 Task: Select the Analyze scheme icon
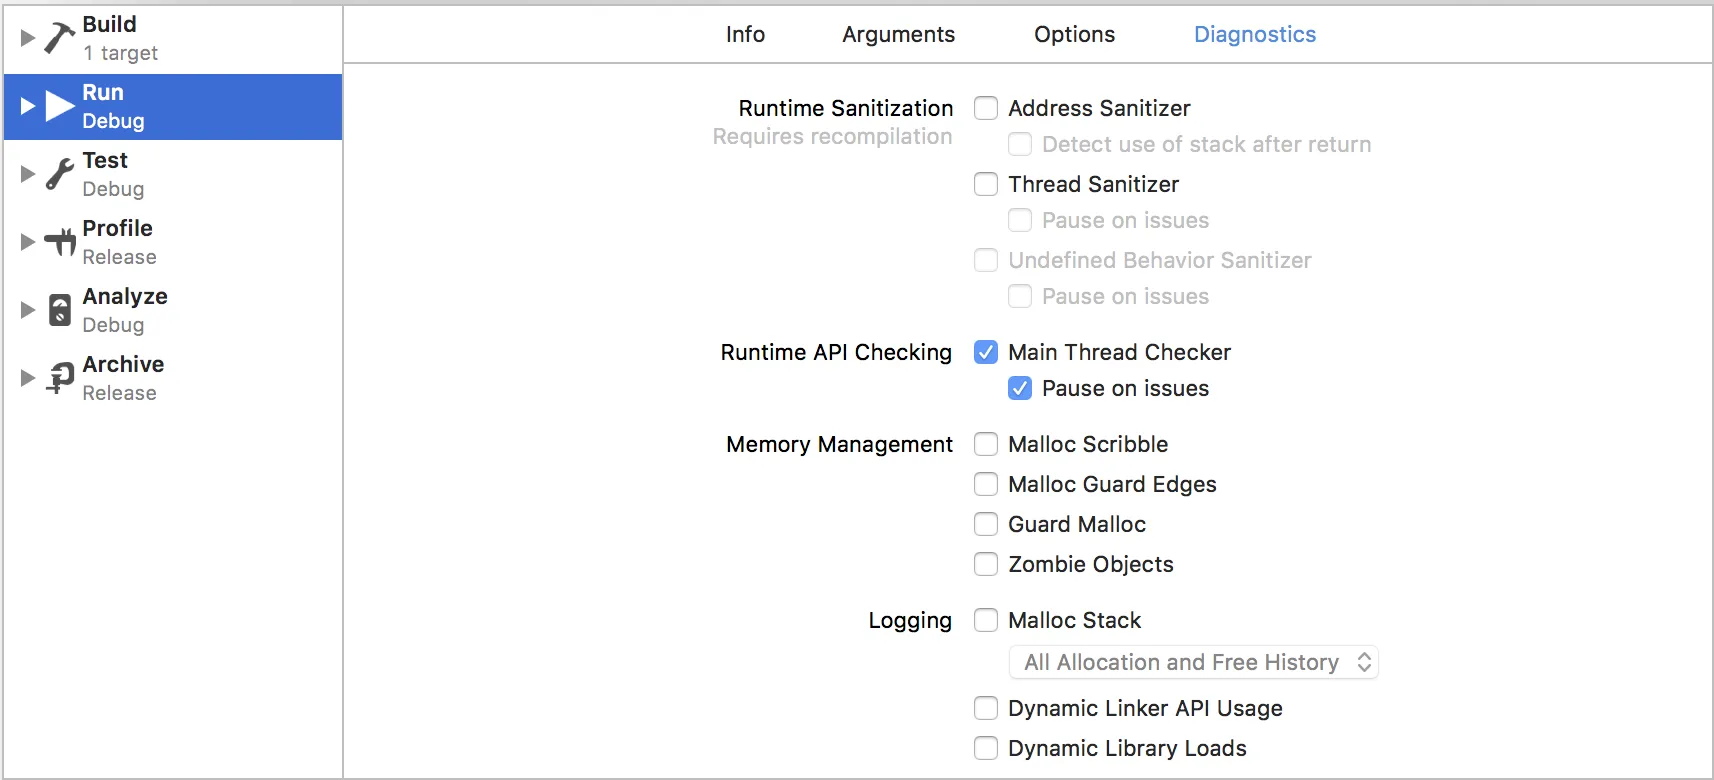coord(60,310)
